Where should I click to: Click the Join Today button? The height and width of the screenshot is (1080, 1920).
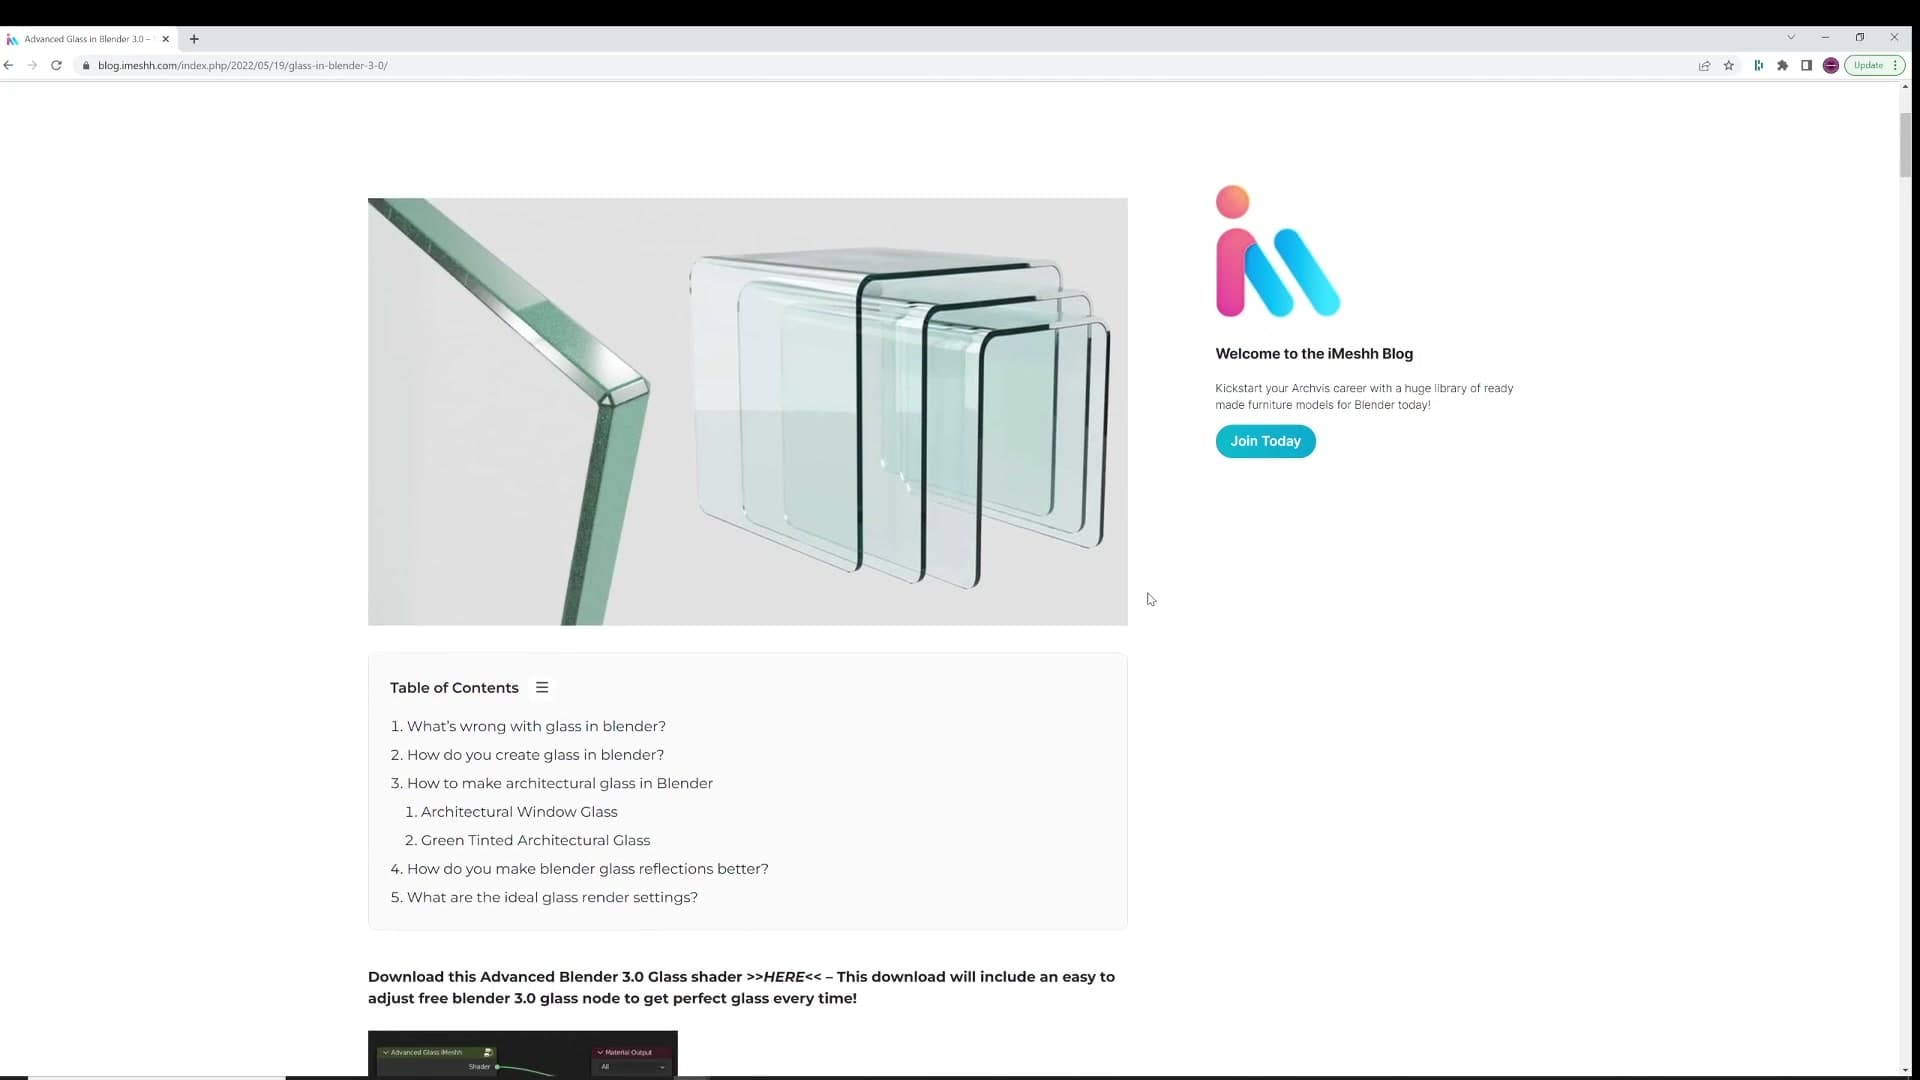(x=1265, y=441)
